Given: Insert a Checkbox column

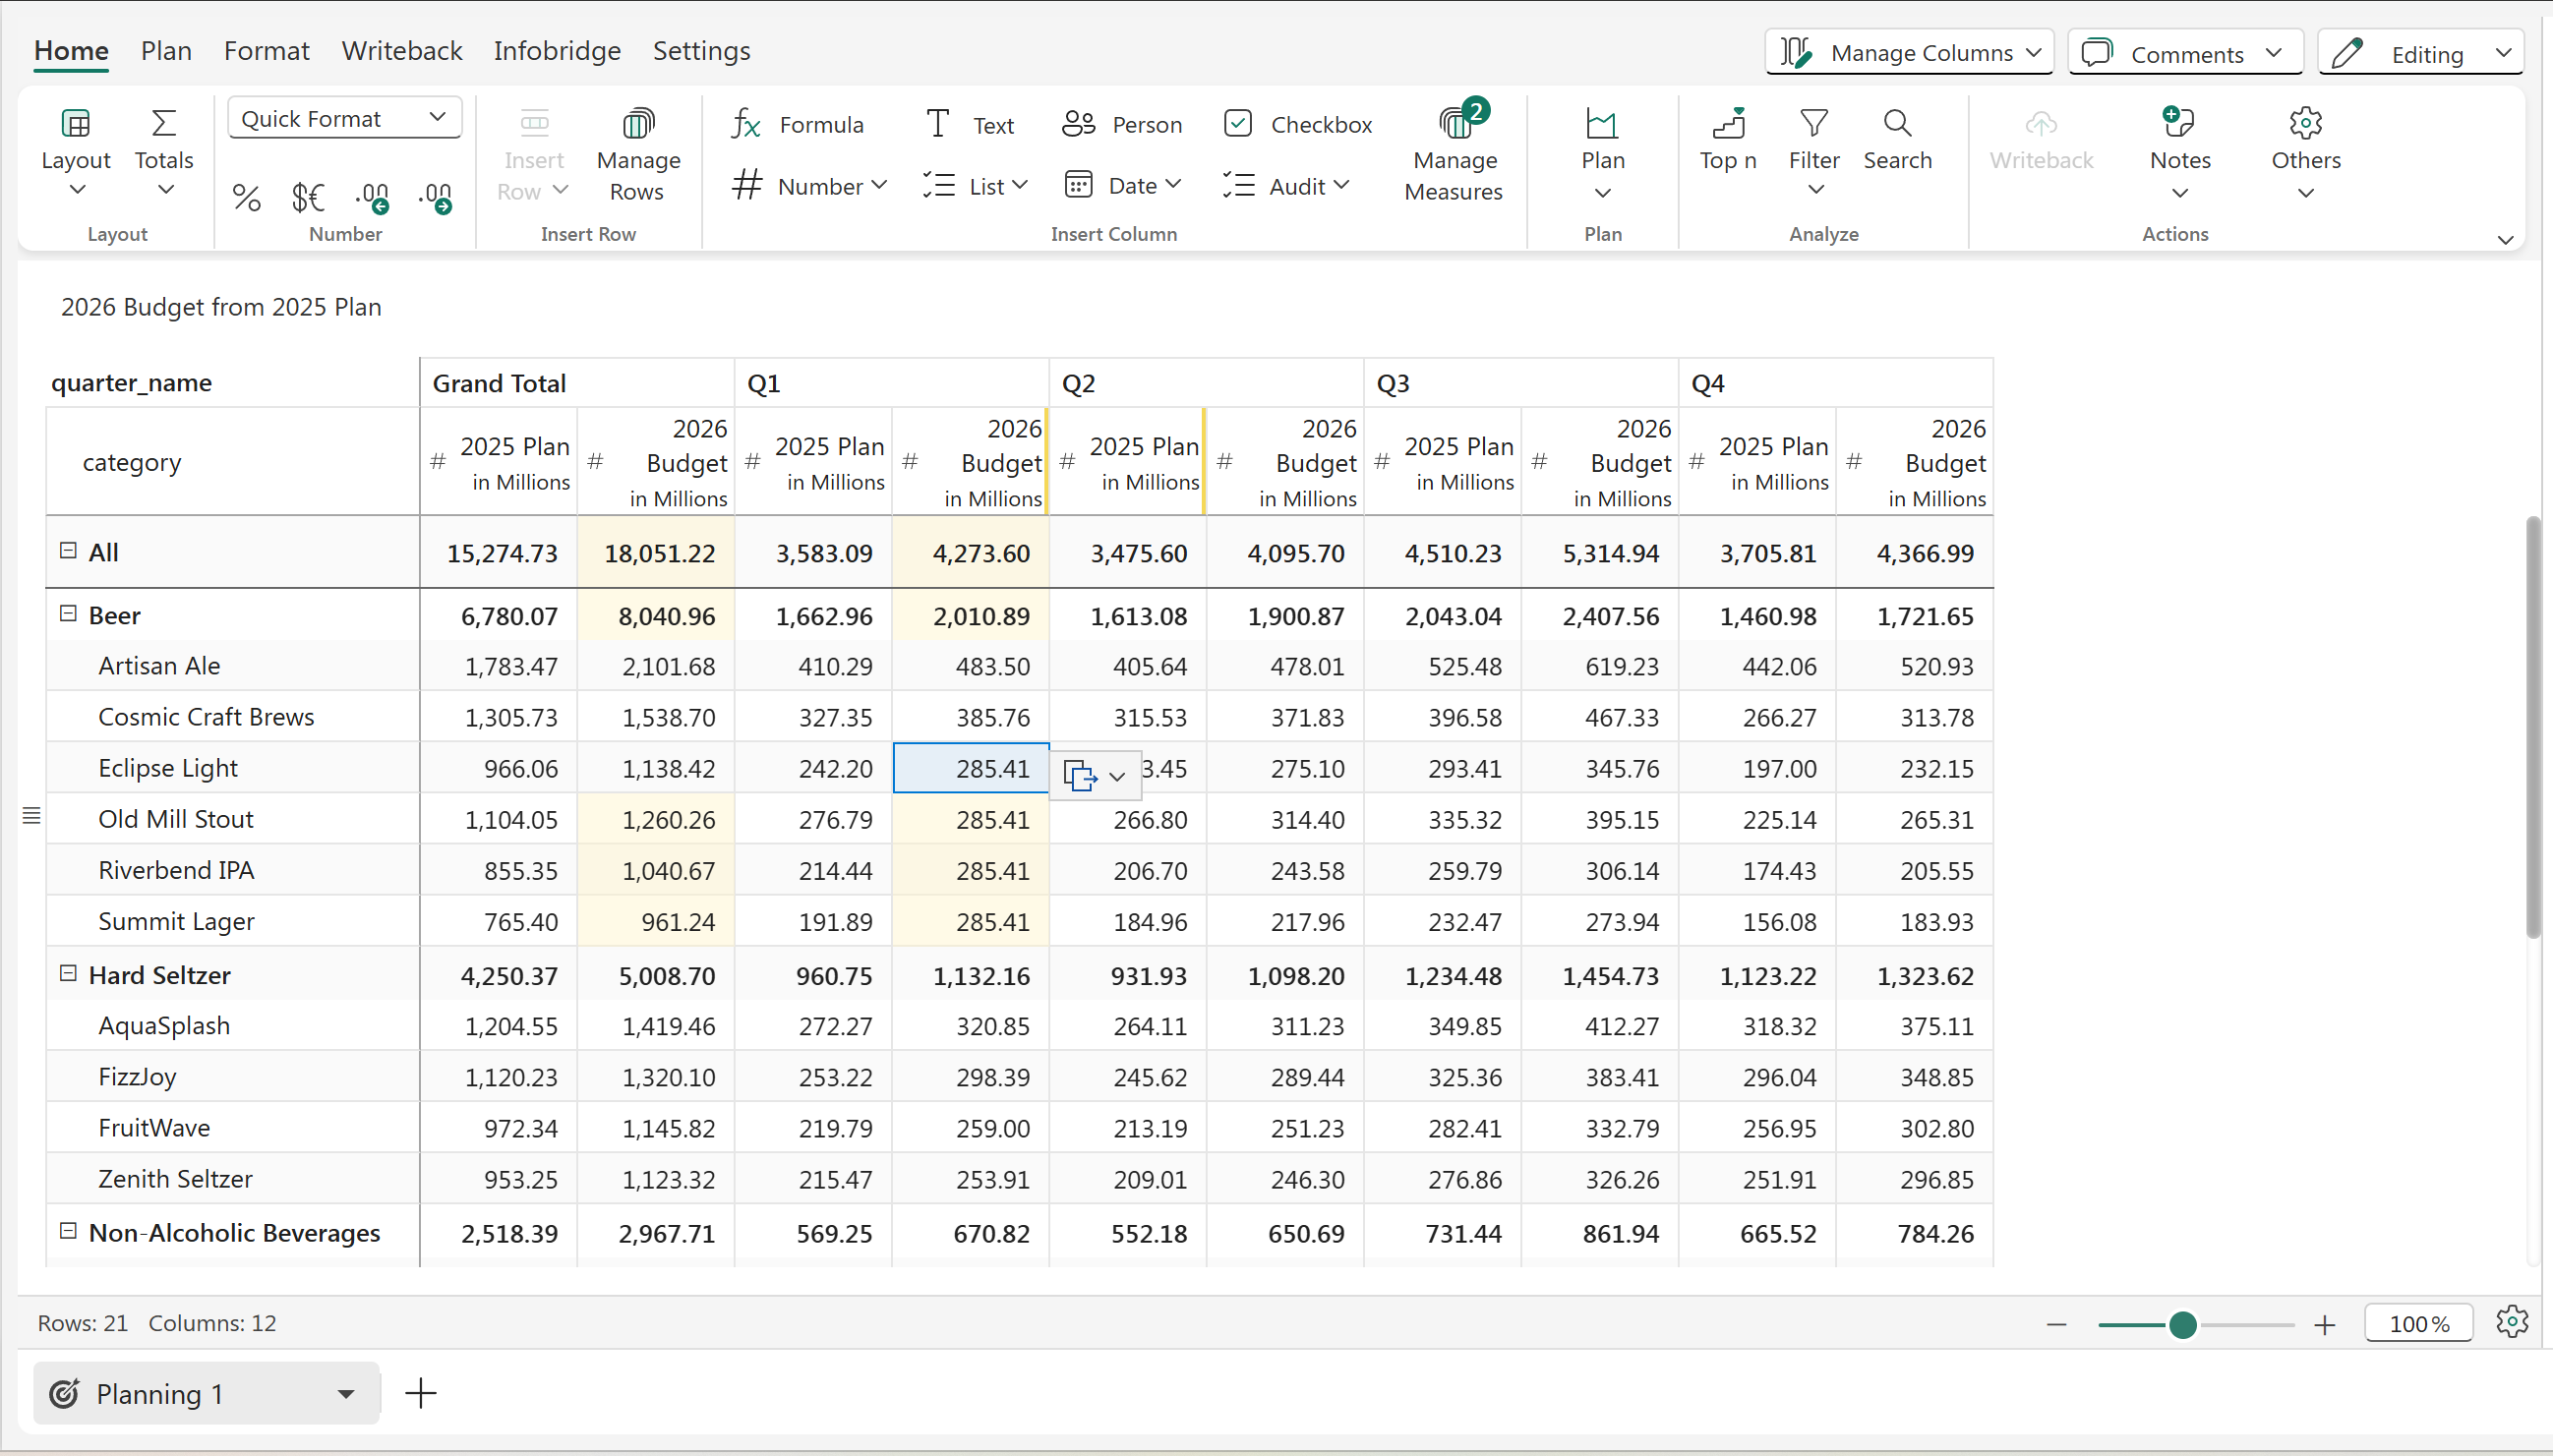Looking at the screenshot, I should pos(1298,124).
